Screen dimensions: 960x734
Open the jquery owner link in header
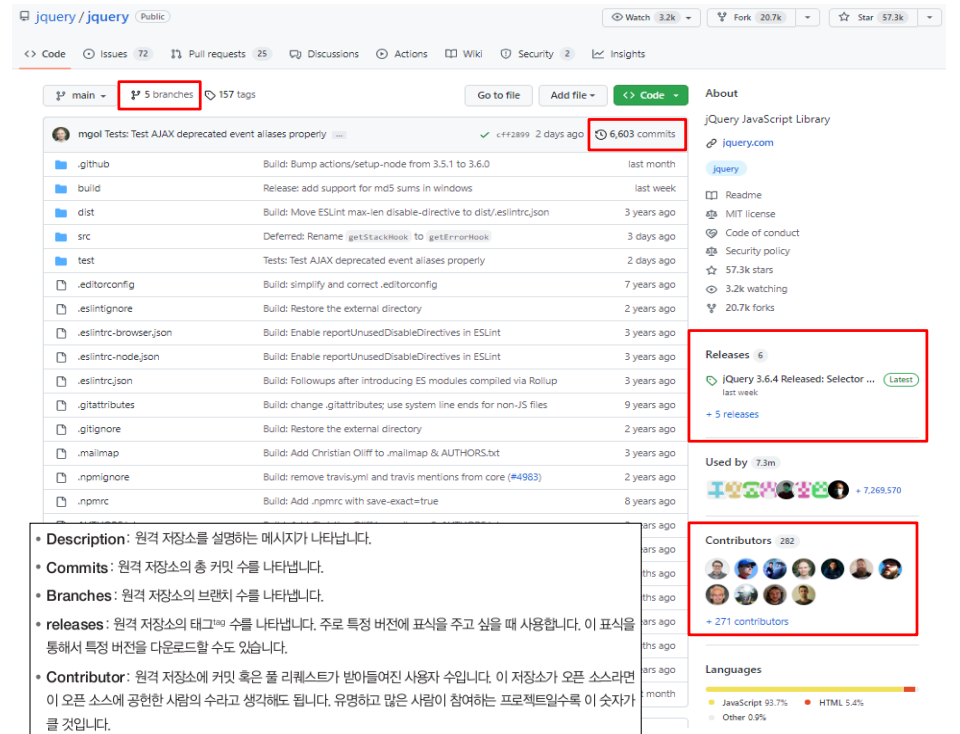click(x=55, y=17)
